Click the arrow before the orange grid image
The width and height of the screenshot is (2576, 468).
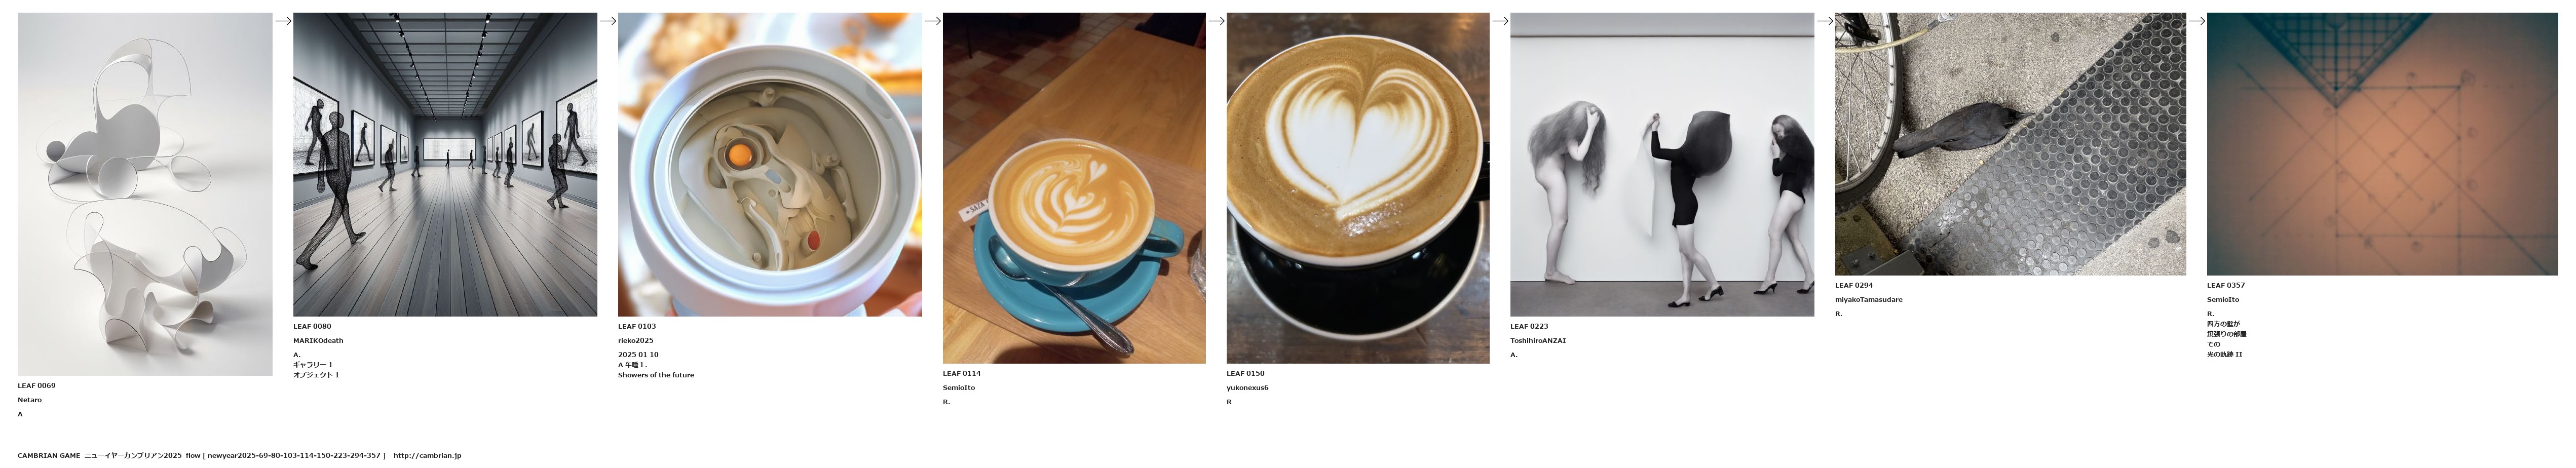pos(2197,21)
